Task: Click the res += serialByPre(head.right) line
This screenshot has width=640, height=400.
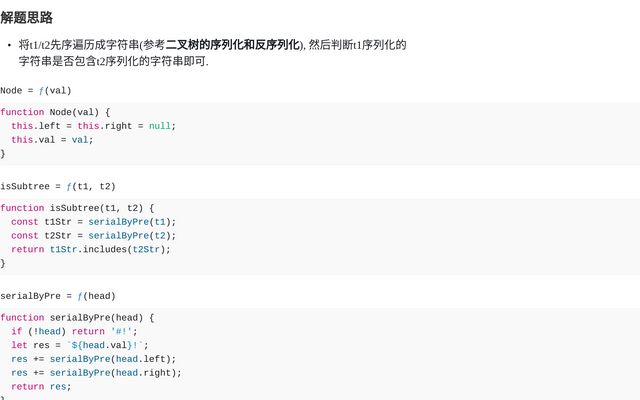Action: tap(96, 373)
